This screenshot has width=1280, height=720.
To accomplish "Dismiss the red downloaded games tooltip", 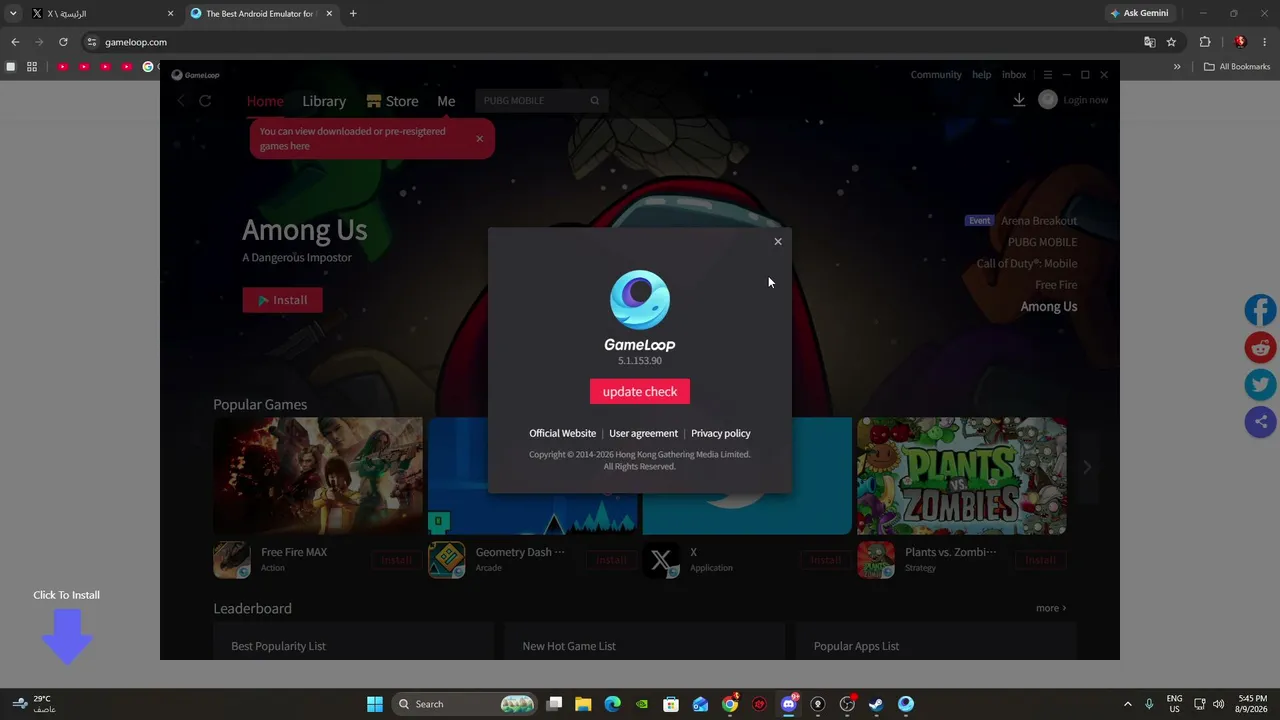I will tap(479, 139).
